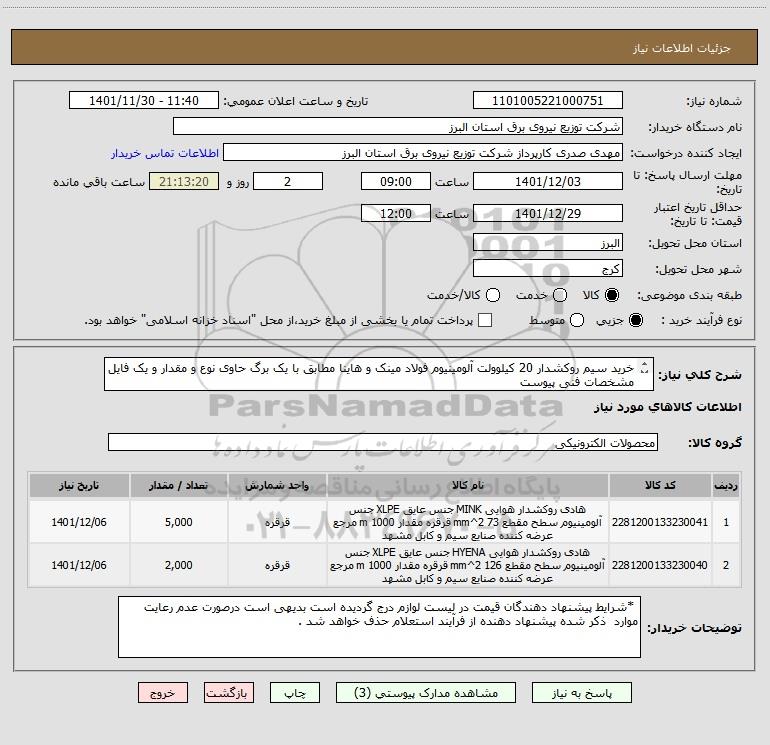Click the نام کالا column header
The width and height of the screenshot is (770, 745).
point(468,485)
